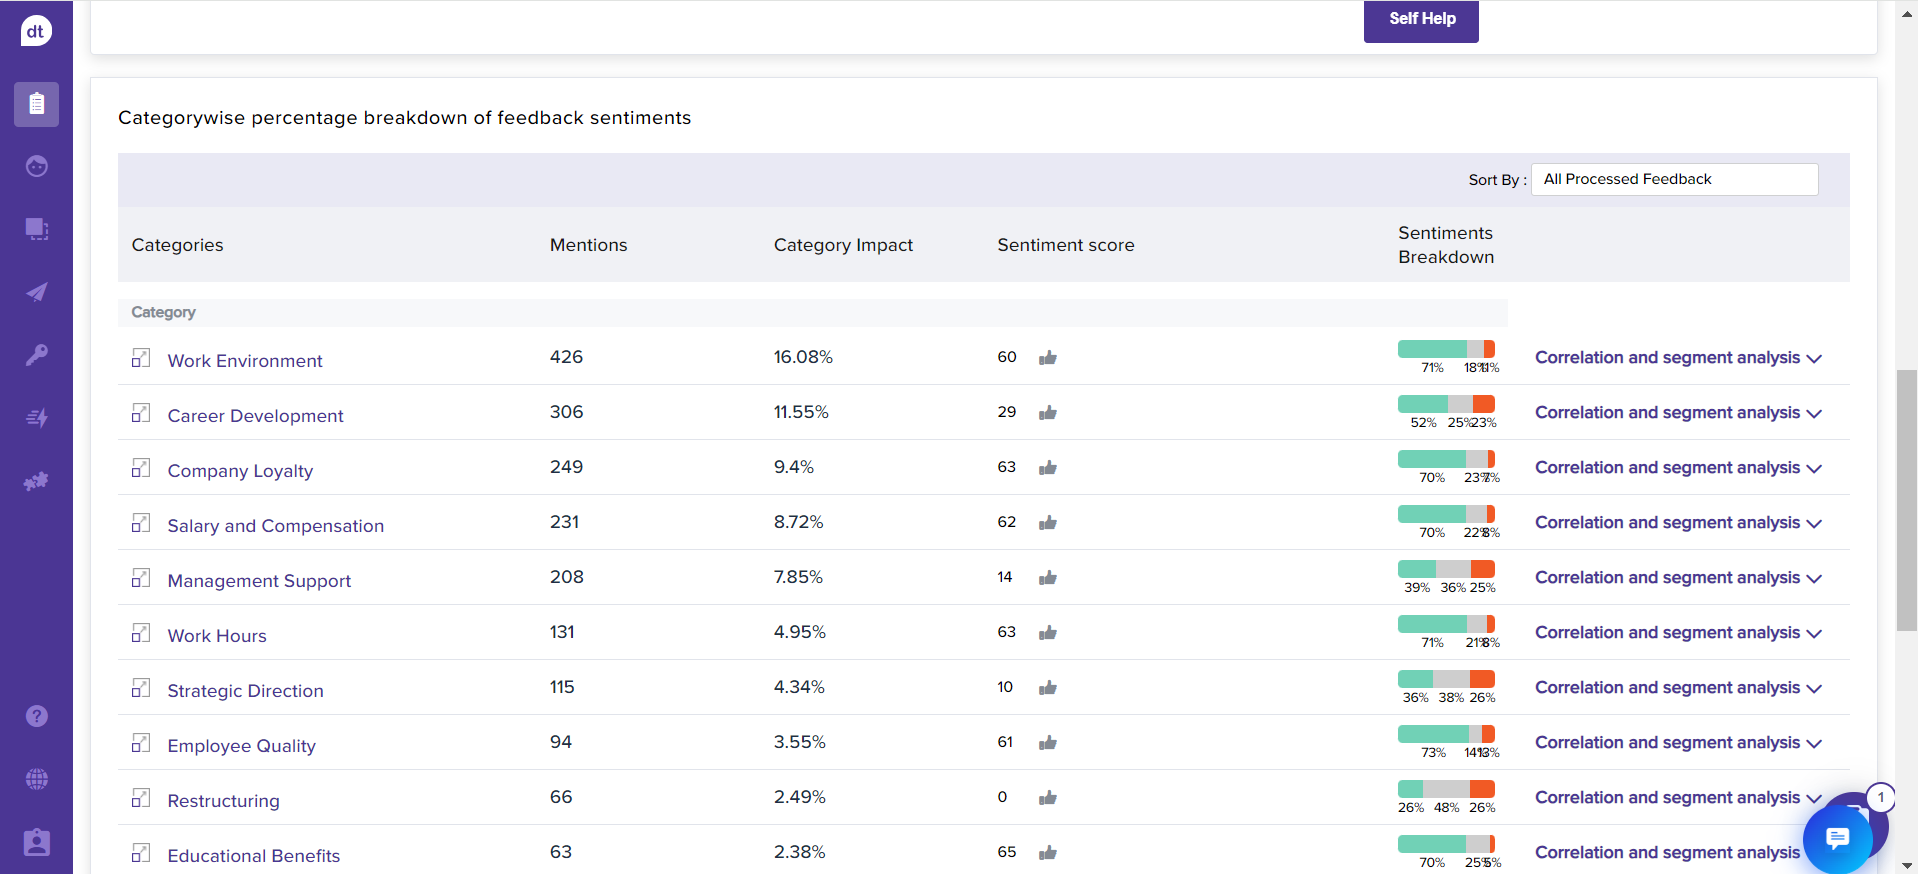This screenshot has height=874, width=1918.
Task: Click the Self Help button
Action: [x=1421, y=19]
